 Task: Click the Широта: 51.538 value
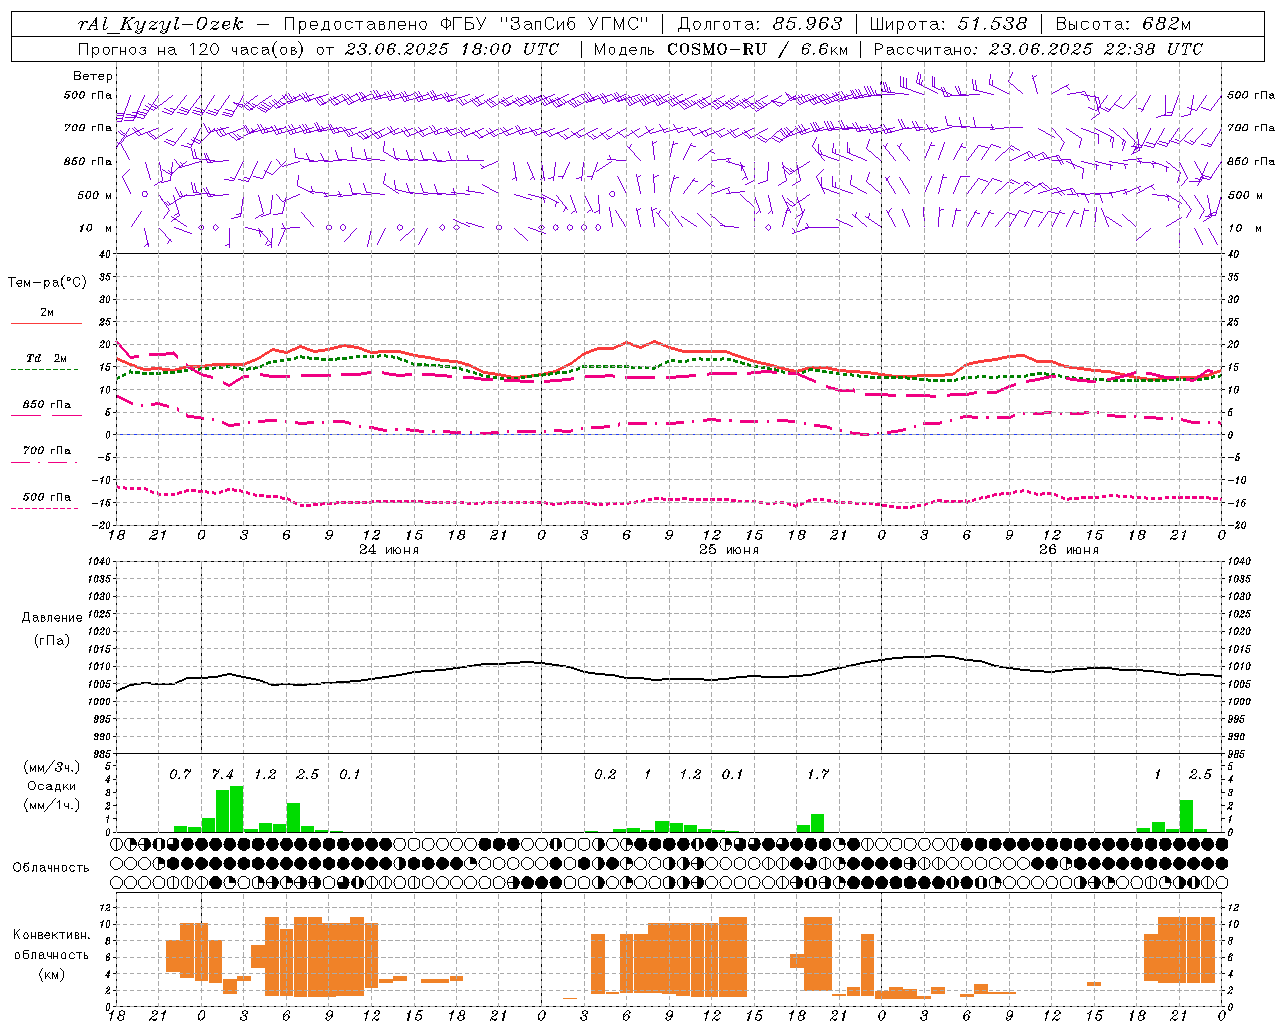[948, 24]
